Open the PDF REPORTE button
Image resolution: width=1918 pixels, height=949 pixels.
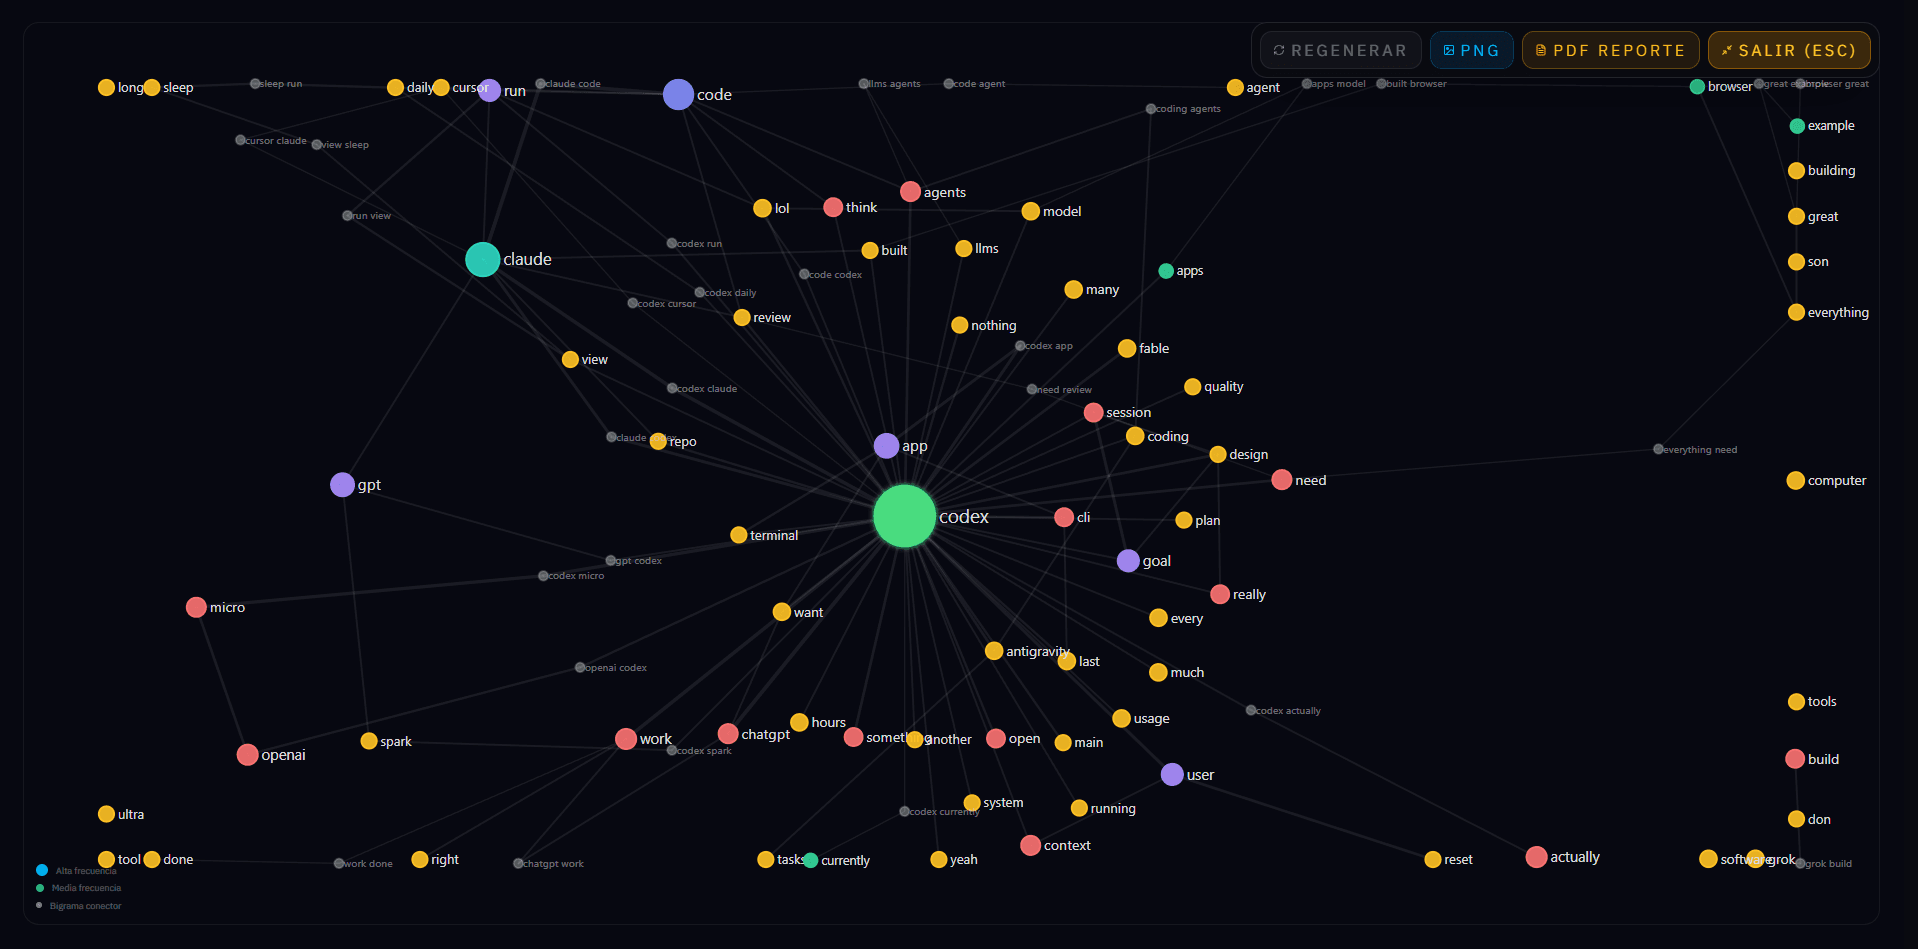point(1610,50)
